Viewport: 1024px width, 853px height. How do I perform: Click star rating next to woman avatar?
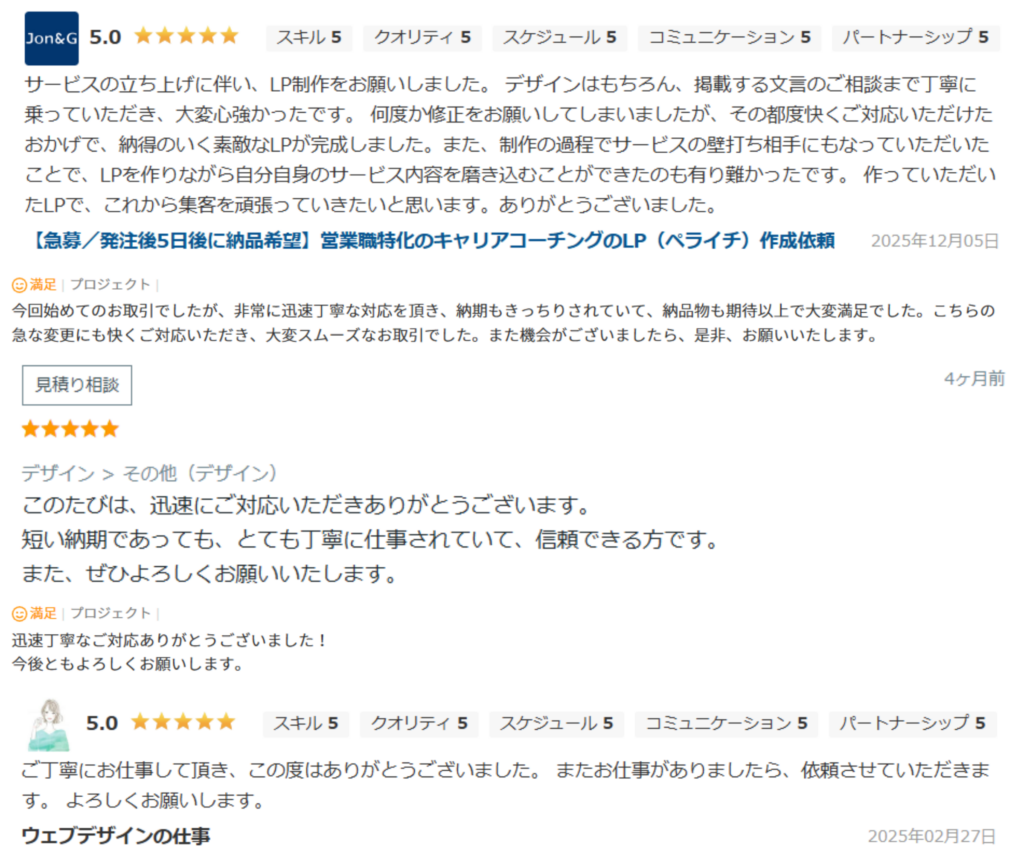[x=183, y=722]
